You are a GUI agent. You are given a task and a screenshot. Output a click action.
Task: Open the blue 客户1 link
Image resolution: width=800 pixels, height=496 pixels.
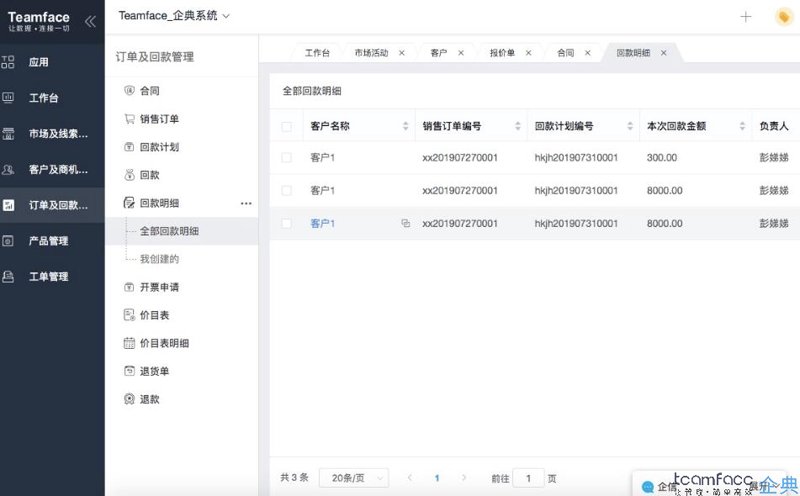point(322,224)
